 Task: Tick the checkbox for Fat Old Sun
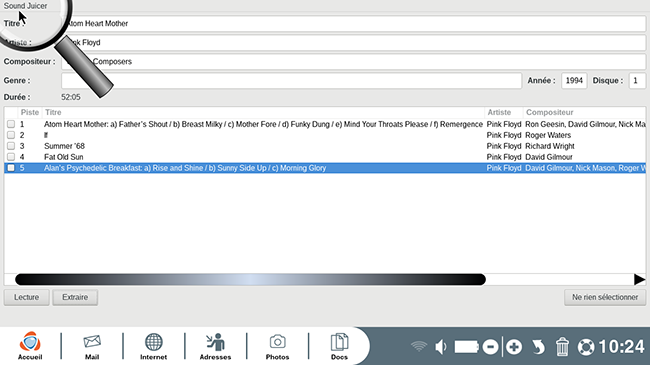[x=11, y=157]
